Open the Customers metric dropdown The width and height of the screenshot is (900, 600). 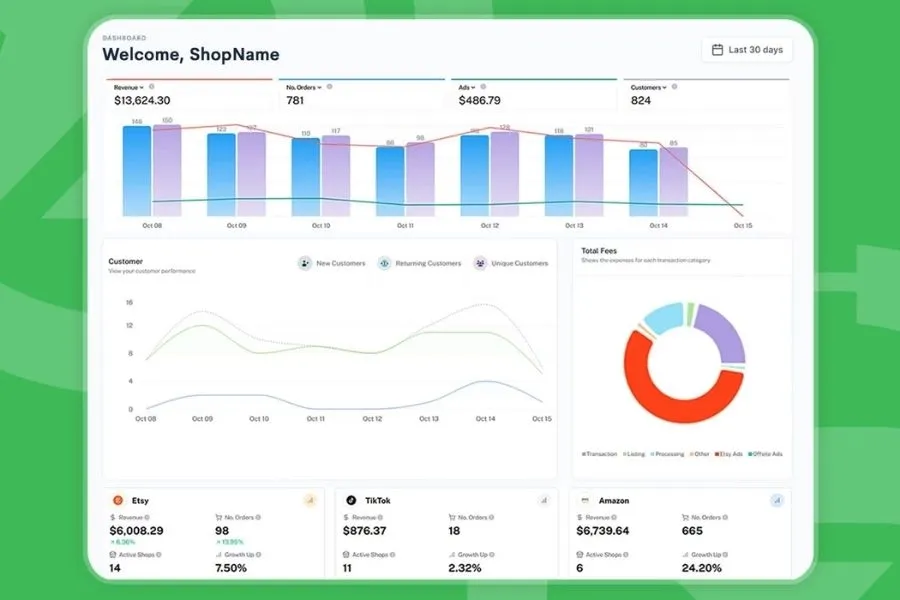point(649,87)
